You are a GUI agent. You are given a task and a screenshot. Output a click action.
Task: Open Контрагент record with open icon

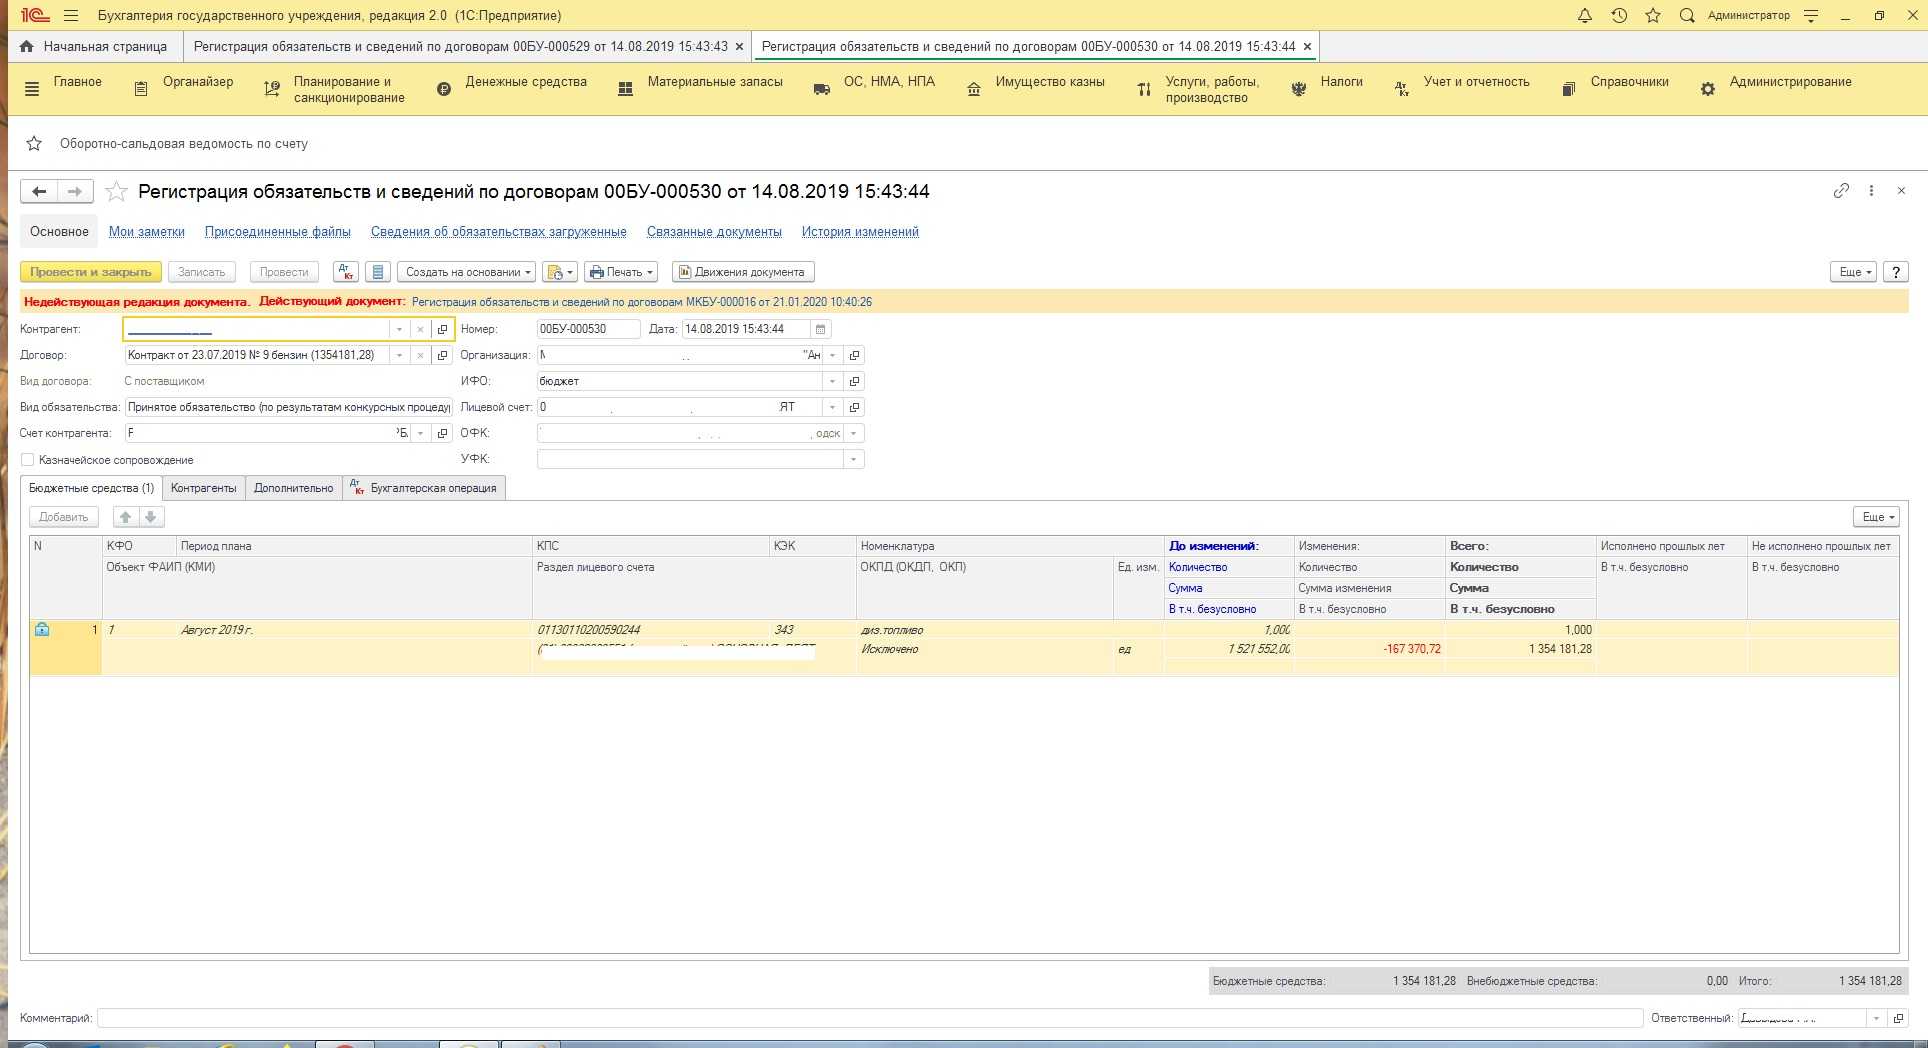coord(442,329)
